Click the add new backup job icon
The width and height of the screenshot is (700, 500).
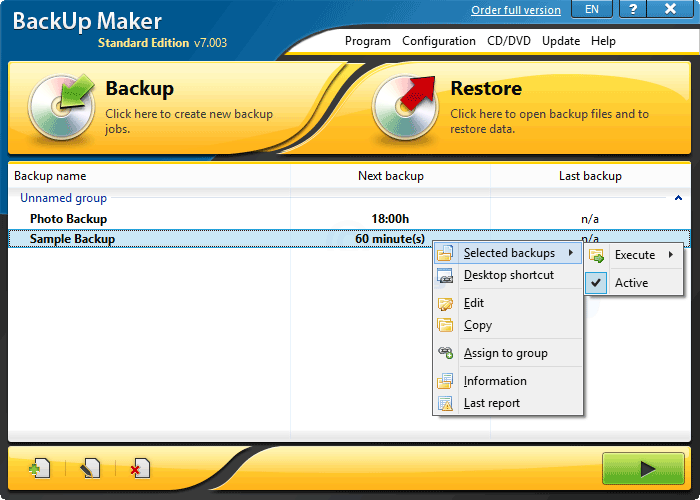40,468
